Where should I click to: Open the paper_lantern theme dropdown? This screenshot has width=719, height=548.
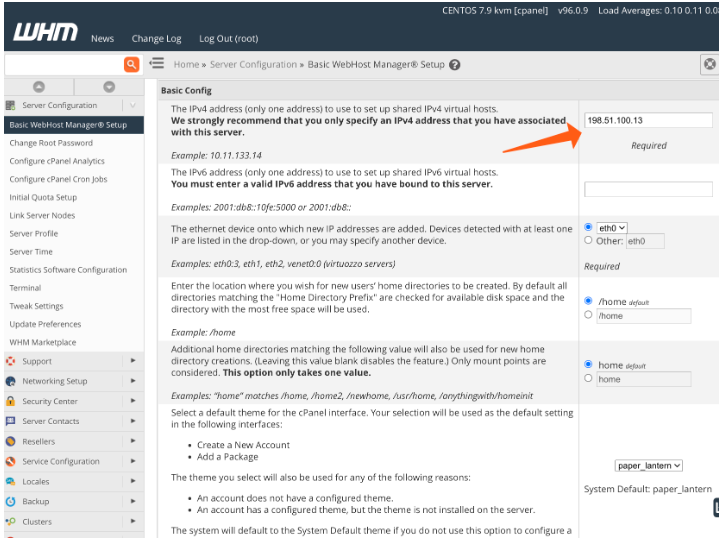pyautogui.click(x=649, y=465)
